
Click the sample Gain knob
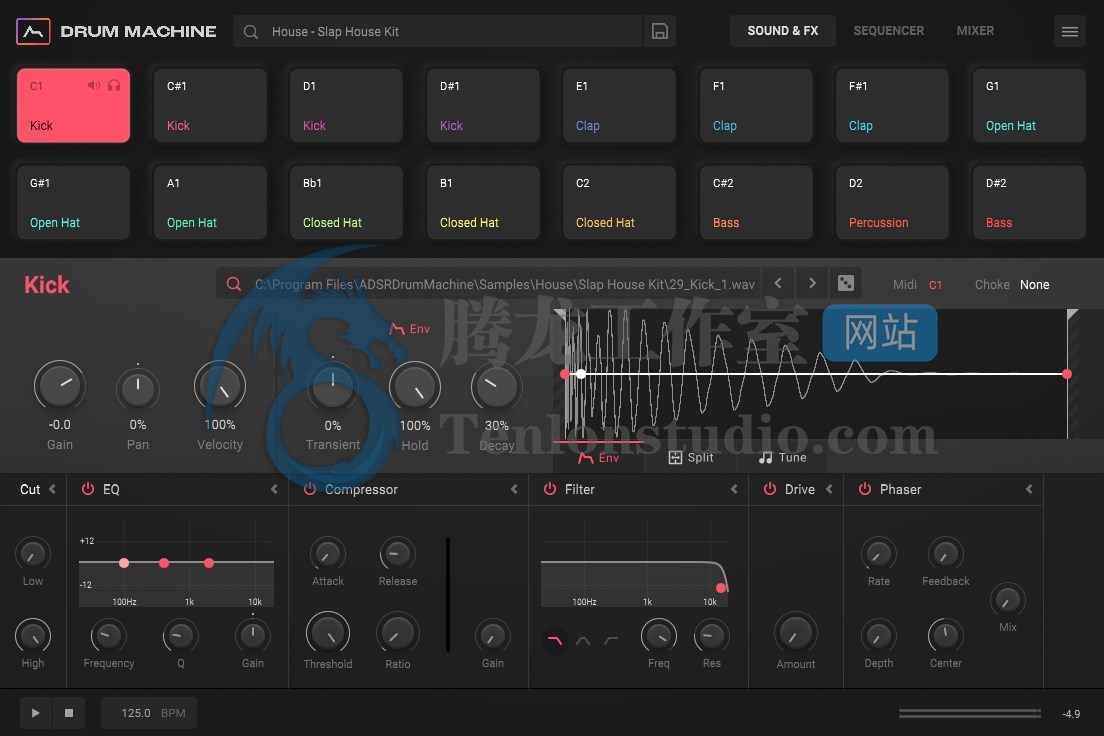(x=60, y=385)
